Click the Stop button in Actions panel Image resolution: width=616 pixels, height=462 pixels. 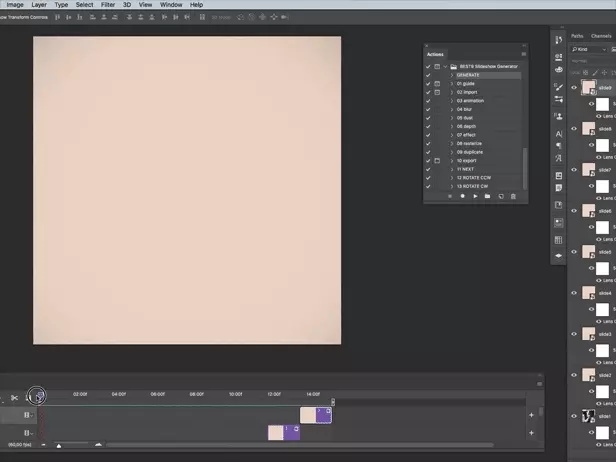[450, 196]
